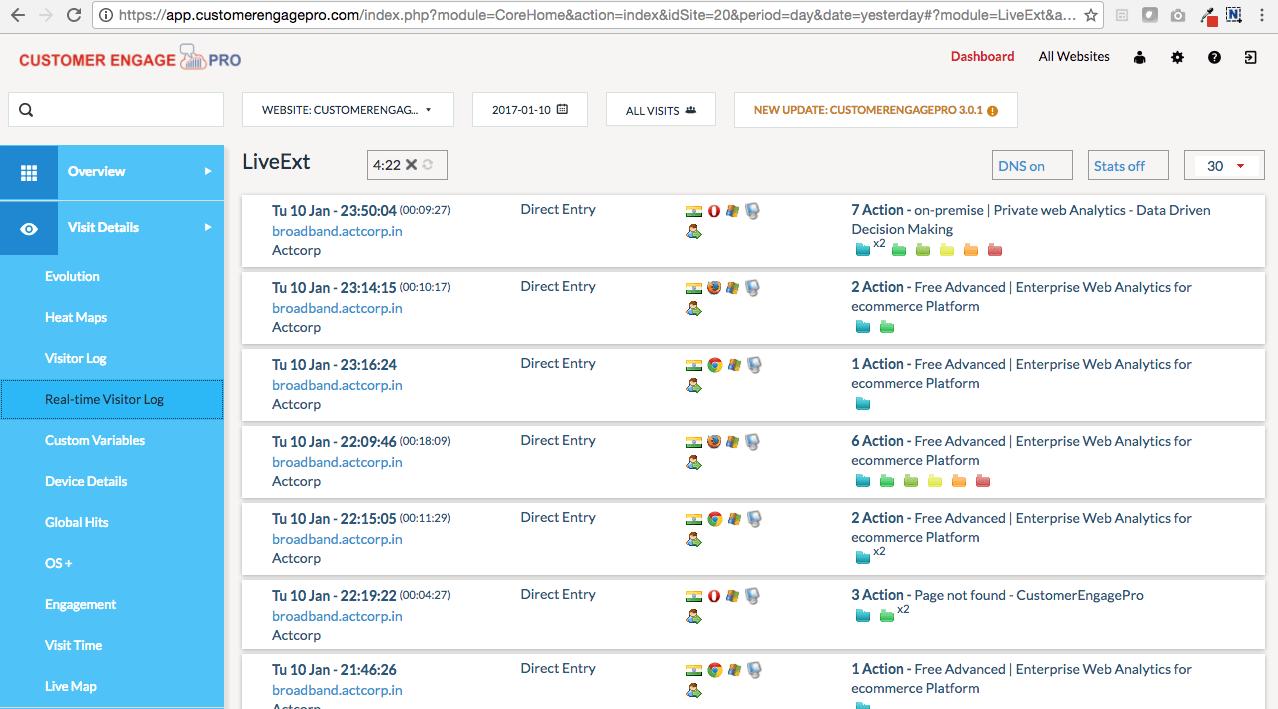1278x709 pixels.
Task: Open Engagement in the sidebar
Action: click(81, 604)
